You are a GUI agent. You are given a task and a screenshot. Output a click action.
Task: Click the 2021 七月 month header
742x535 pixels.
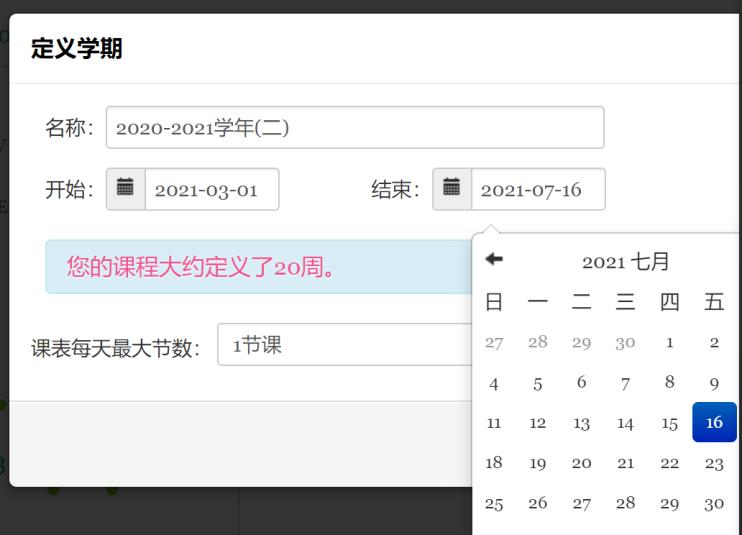coord(625,262)
